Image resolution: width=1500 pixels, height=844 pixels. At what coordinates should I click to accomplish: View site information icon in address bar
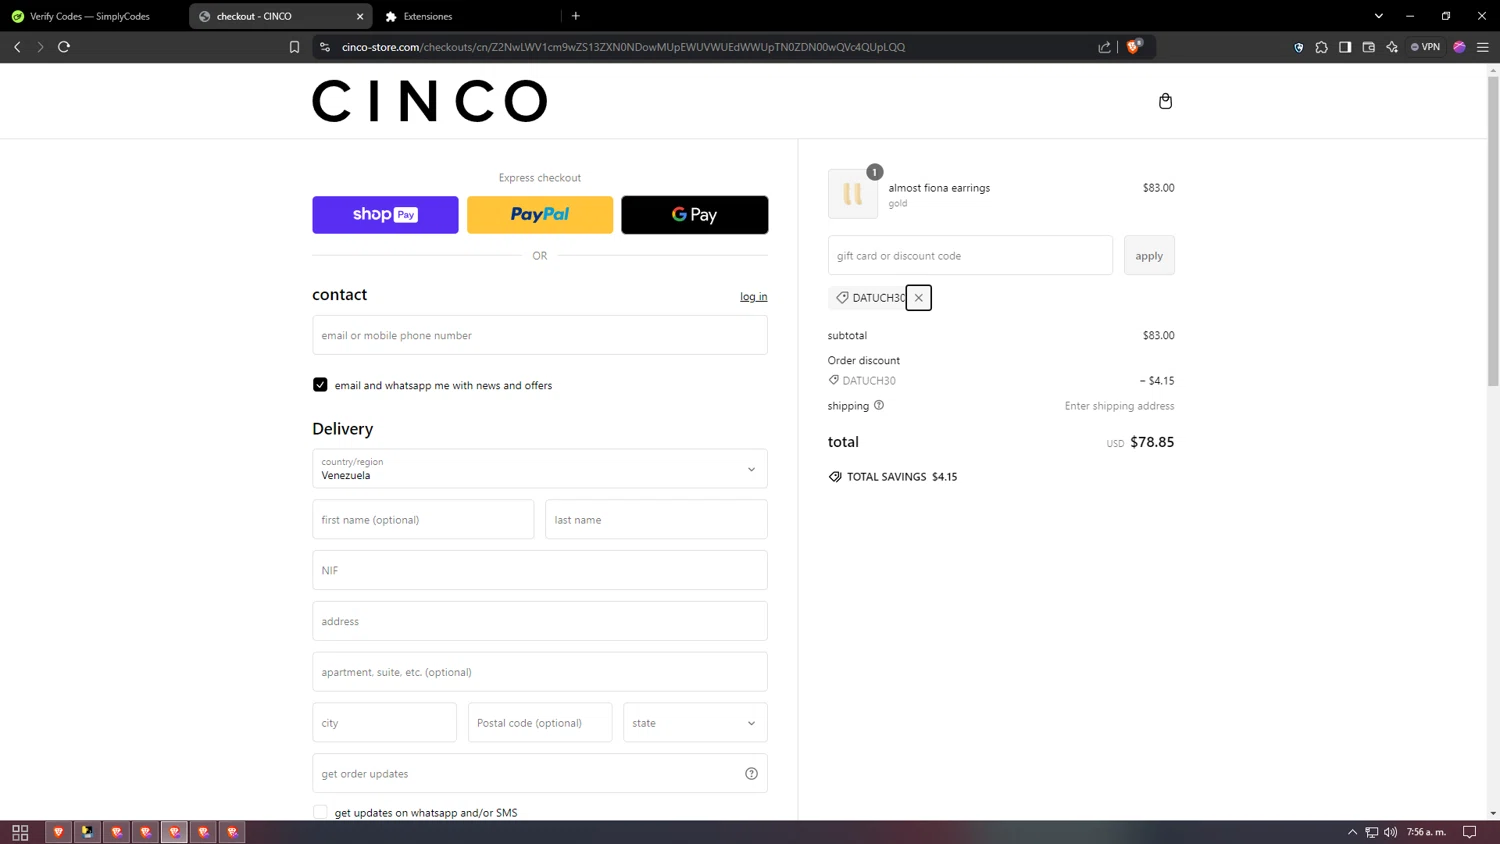tap(324, 47)
